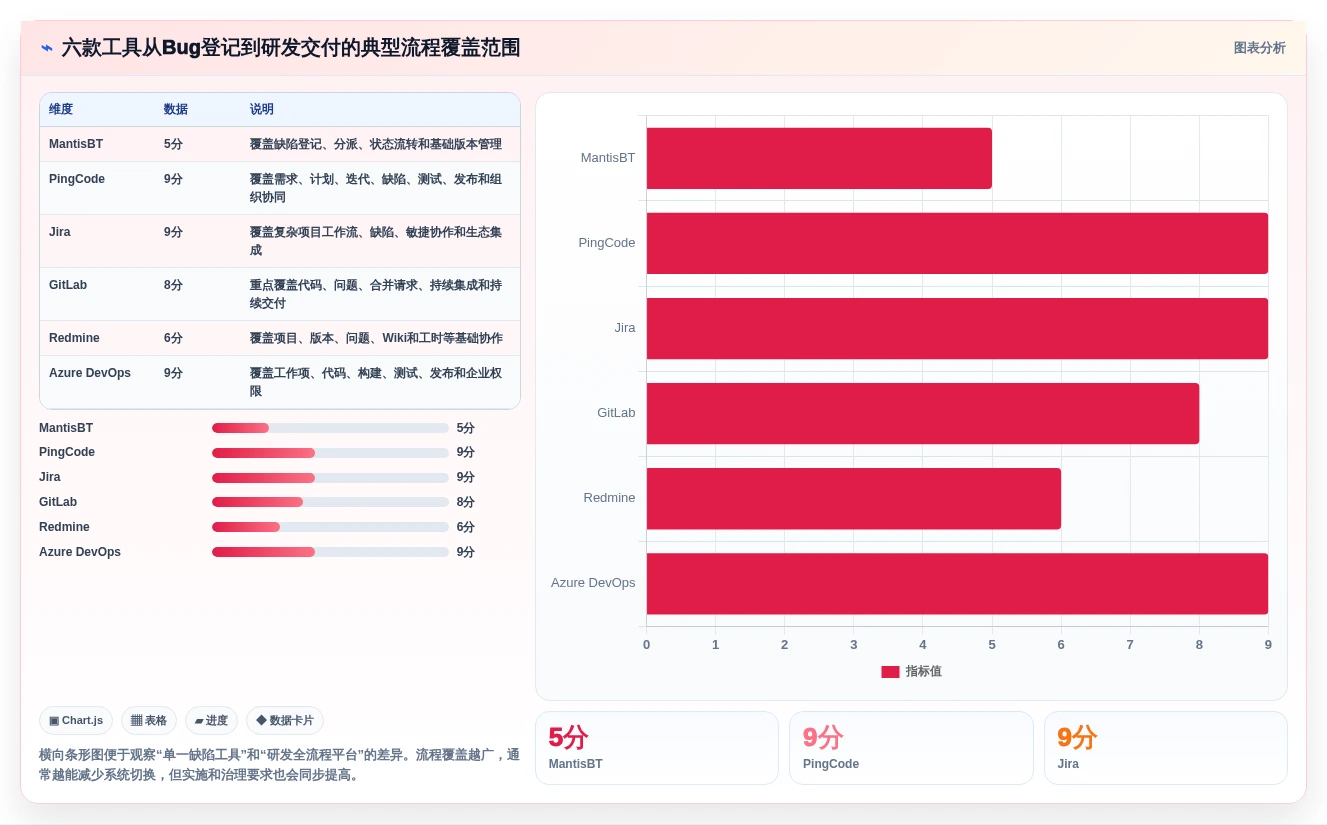Select the 数据卡片 tag chip
1327x825 pixels.
pyautogui.click(x=285, y=720)
